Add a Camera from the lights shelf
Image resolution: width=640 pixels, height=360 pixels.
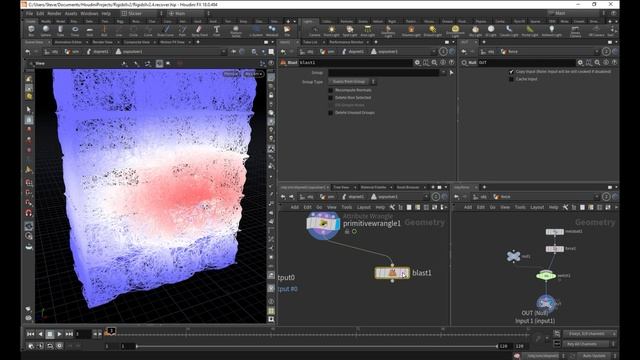coord(315,30)
